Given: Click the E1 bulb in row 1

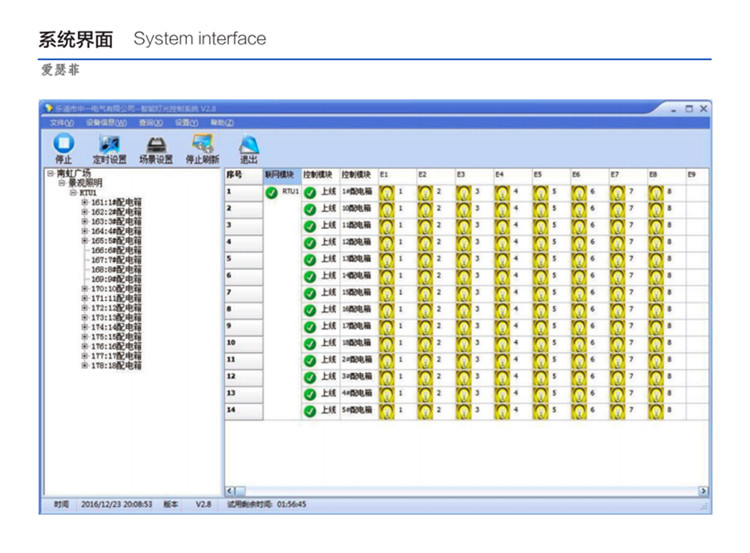Looking at the screenshot, I should (386, 192).
